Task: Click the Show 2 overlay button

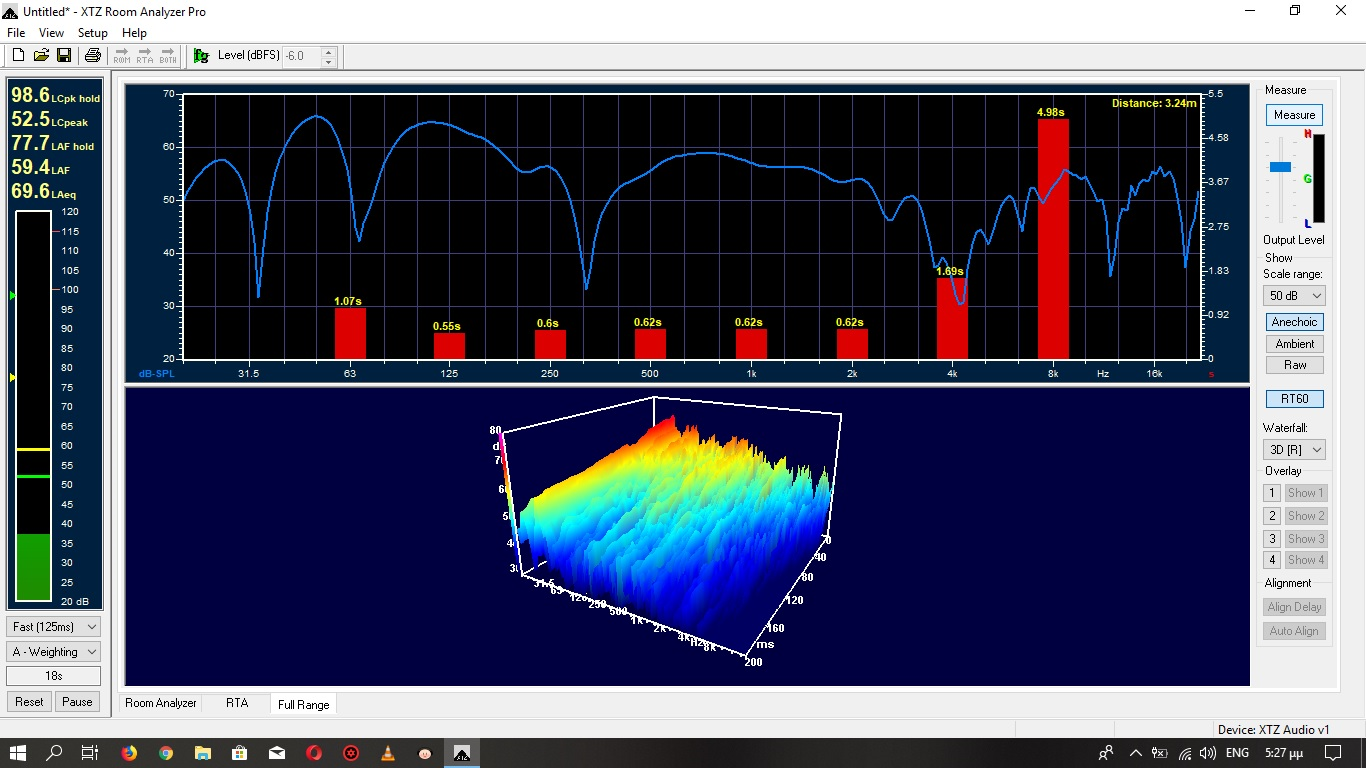Action: pyautogui.click(x=1305, y=516)
